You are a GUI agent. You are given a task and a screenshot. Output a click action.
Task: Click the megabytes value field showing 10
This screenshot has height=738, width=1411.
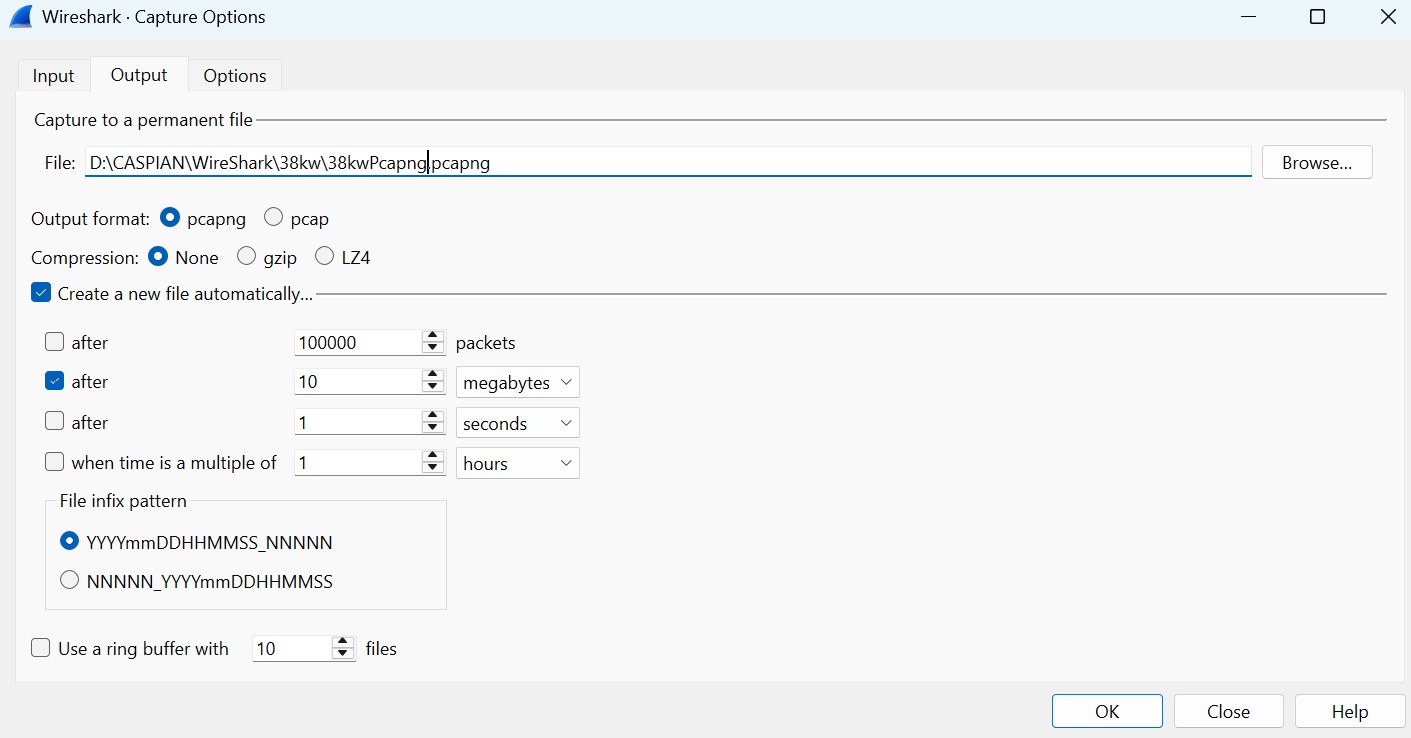pos(358,382)
